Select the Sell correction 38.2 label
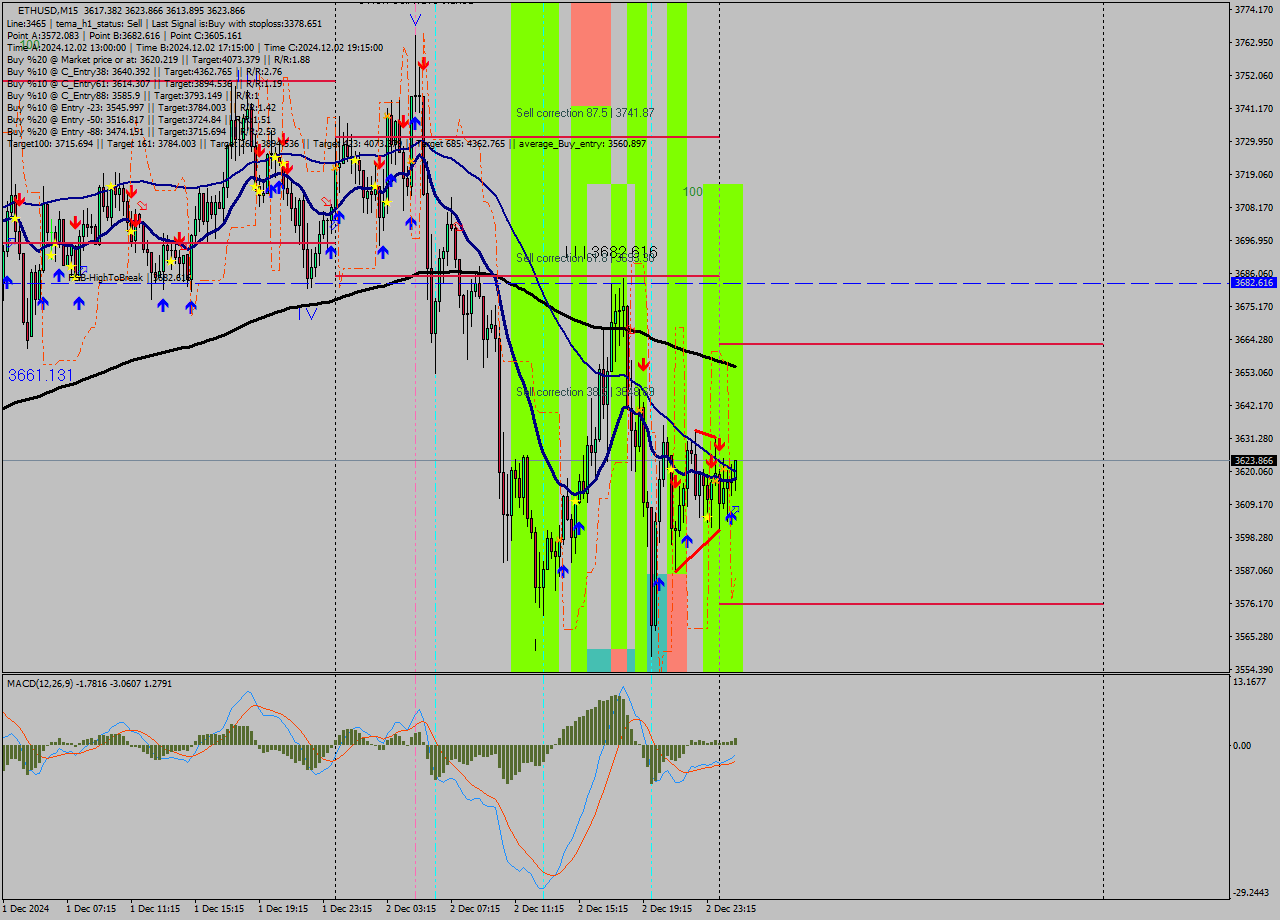Viewport: 1280px width, 920px height. [585, 392]
